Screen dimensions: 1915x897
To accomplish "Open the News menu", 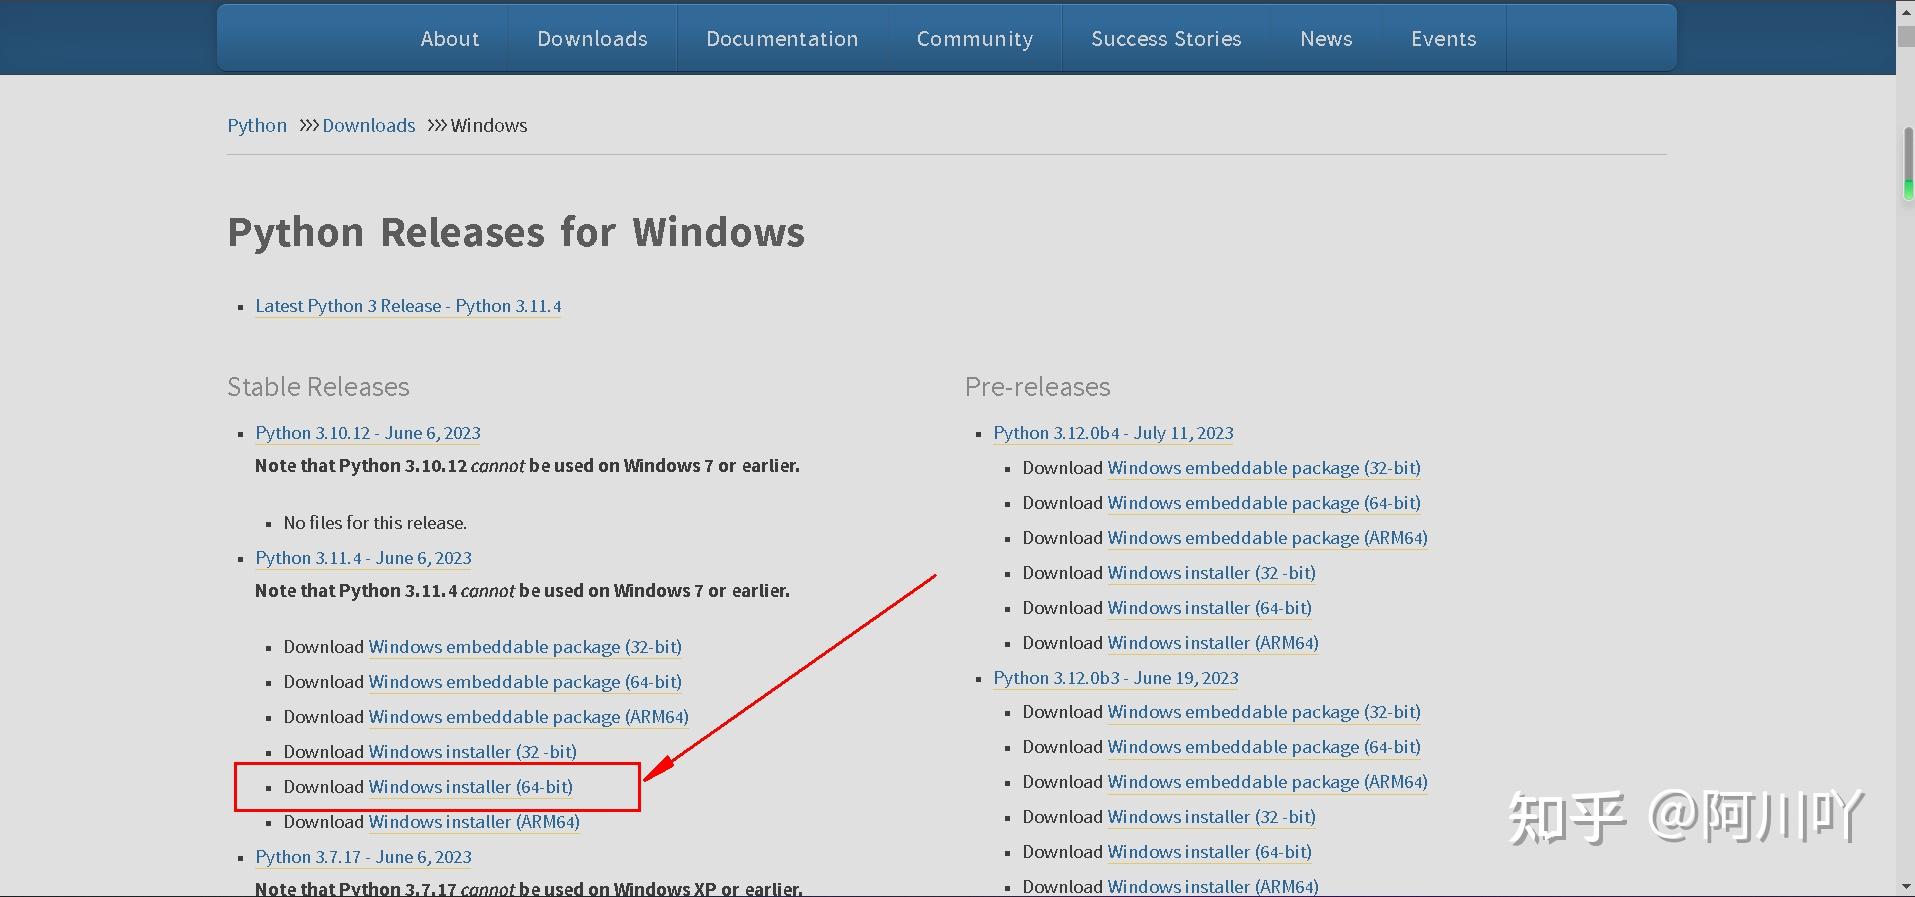I will 1326,39.
